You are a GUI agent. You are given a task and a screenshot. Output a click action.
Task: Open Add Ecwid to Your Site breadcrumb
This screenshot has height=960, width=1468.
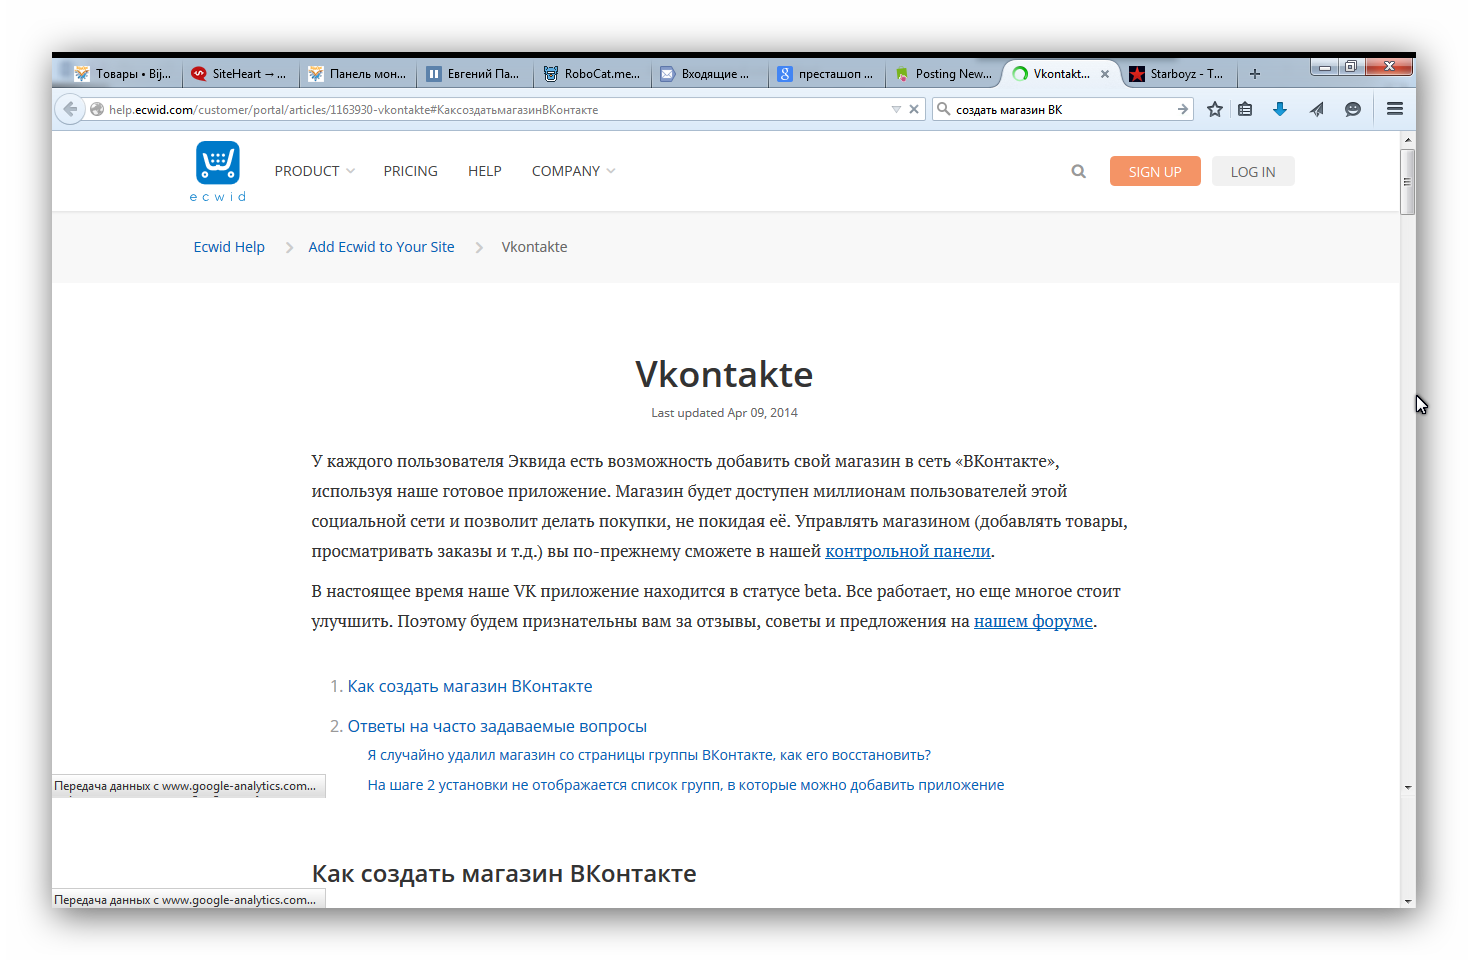pos(381,247)
